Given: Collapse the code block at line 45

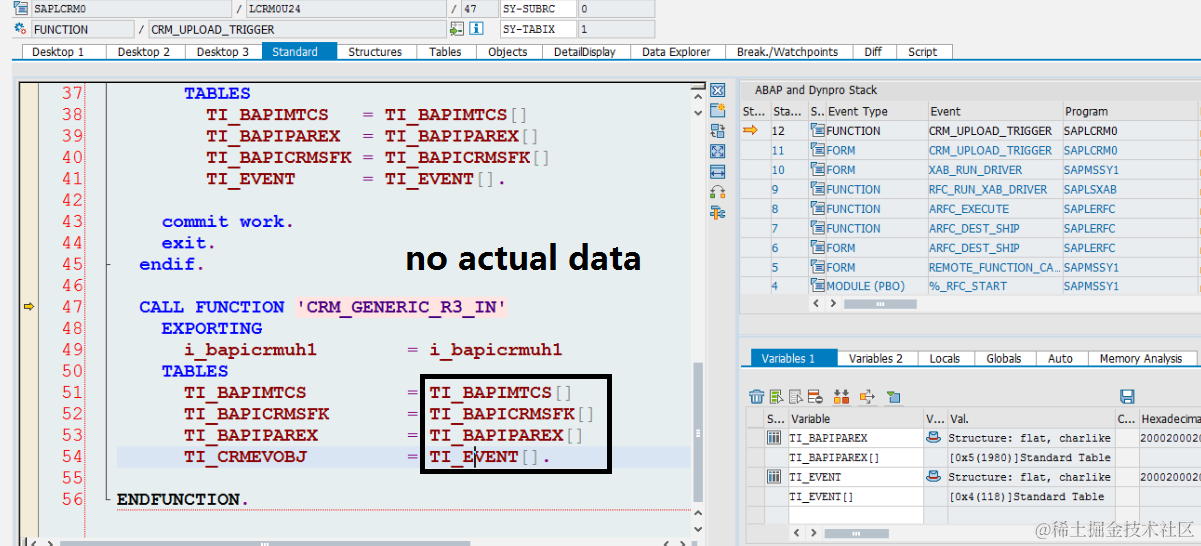Looking at the screenshot, I should coord(107,265).
